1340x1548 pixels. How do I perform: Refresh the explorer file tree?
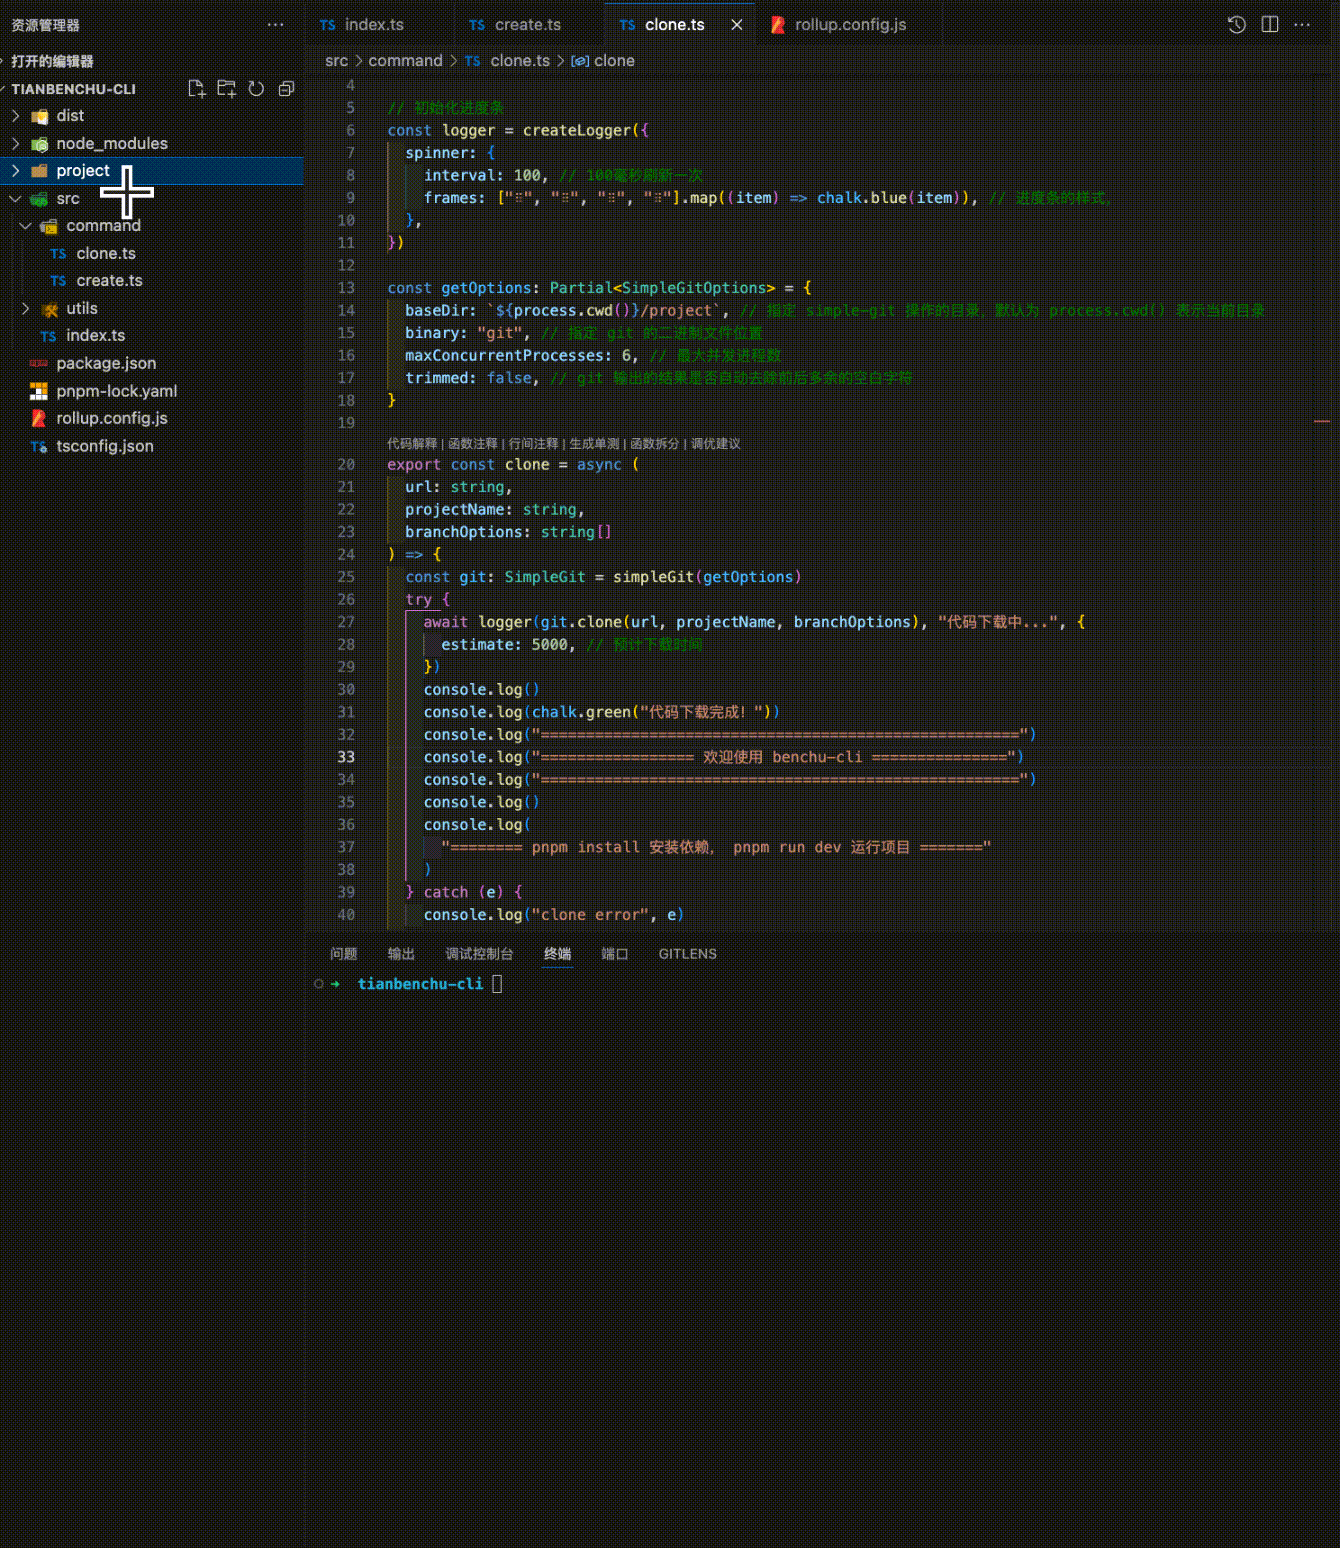click(x=256, y=89)
